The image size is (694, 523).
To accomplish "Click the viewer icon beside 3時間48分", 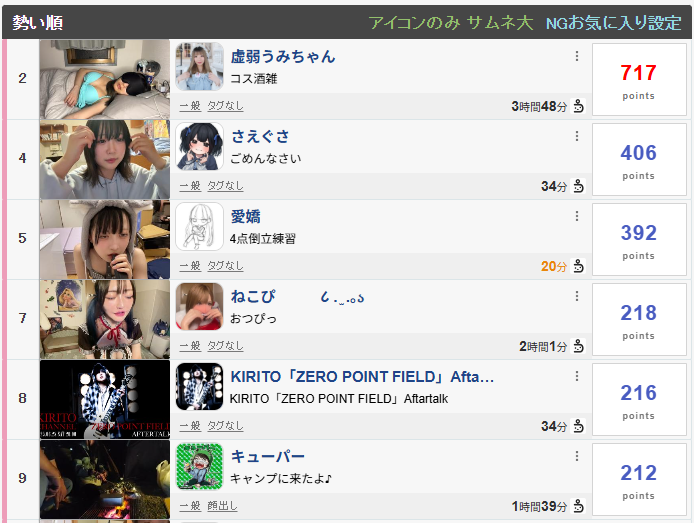I will tap(578, 106).
